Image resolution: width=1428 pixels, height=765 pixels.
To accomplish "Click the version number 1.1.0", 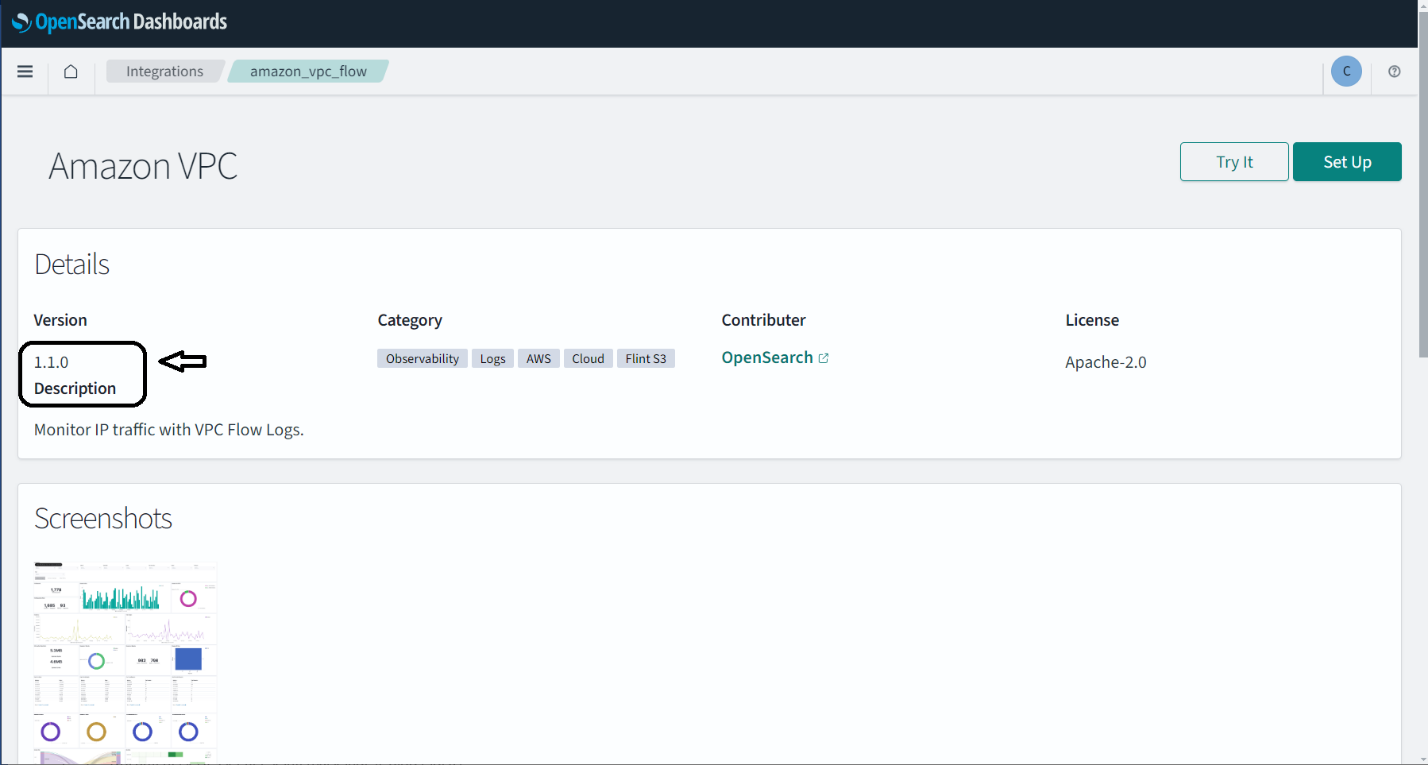I will (x=51, y=363).
